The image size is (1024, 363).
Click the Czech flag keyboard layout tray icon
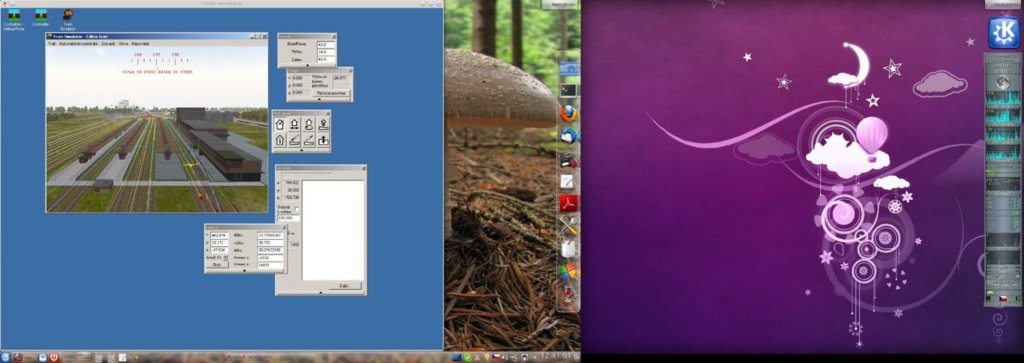496,358
